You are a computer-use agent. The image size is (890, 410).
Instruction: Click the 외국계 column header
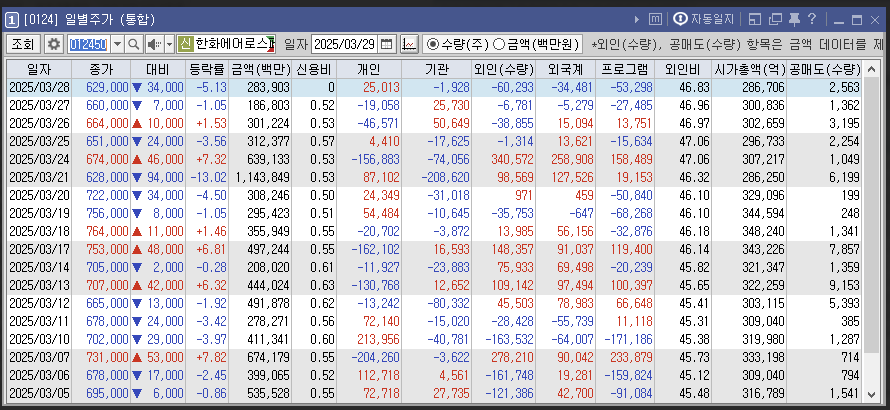(x=565, y=70)
